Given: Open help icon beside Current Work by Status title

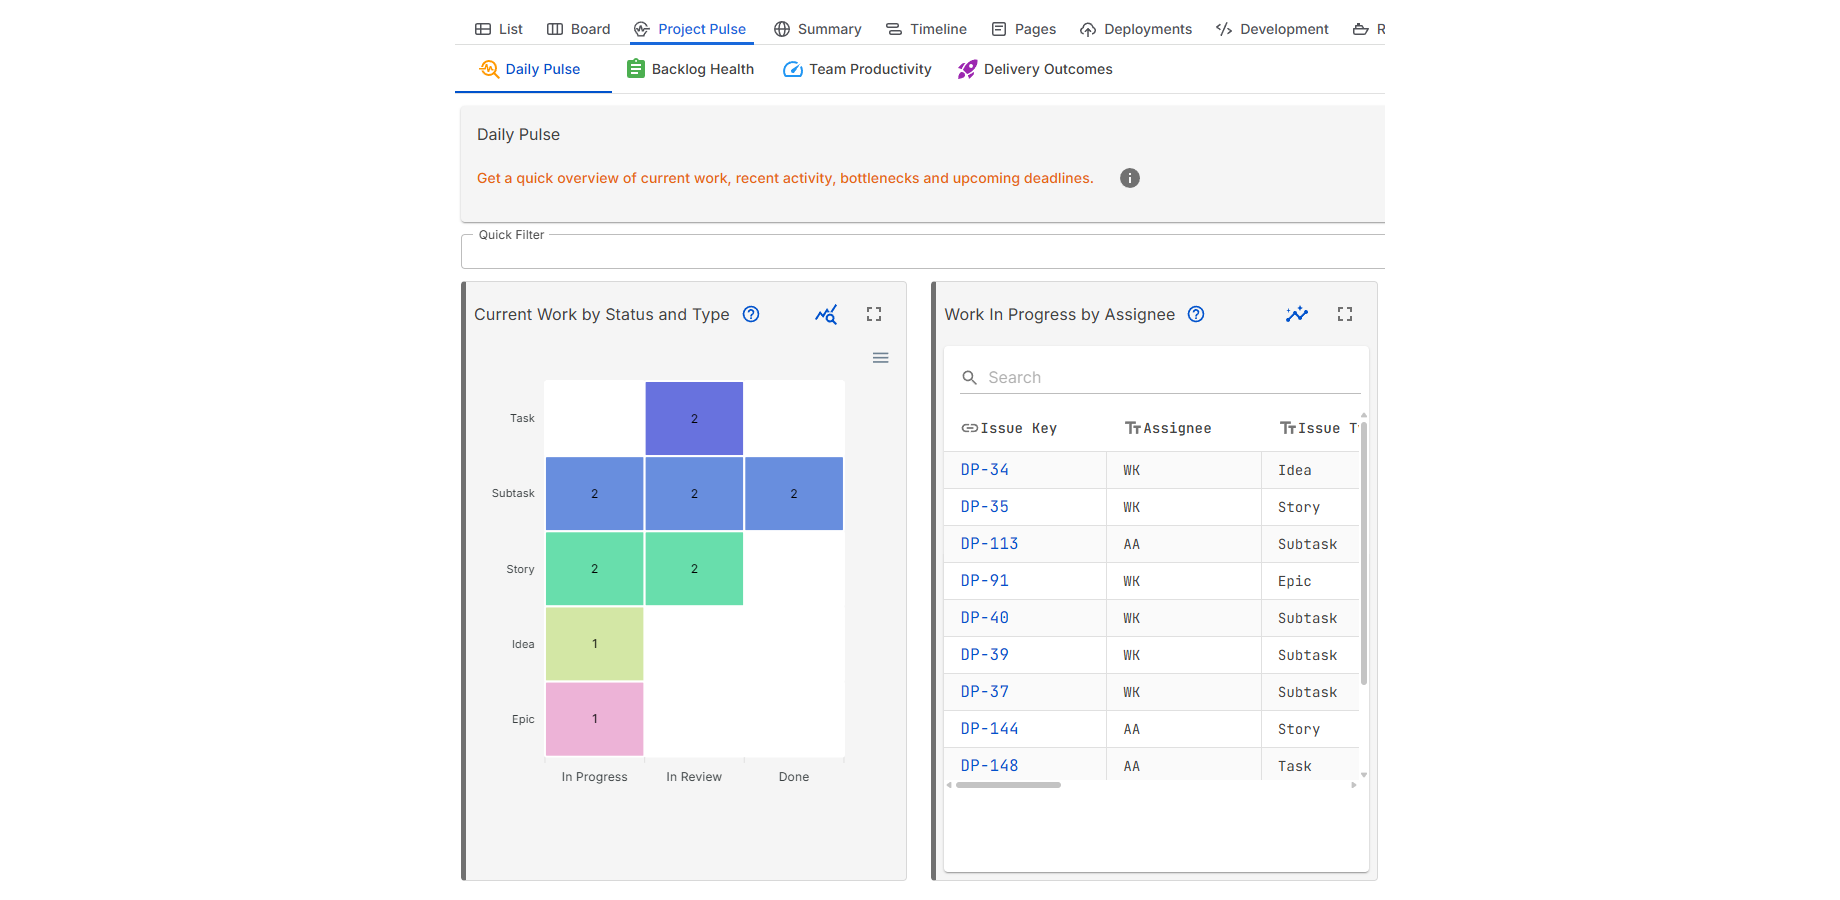Looking at the screenshot, I should 751,314.
